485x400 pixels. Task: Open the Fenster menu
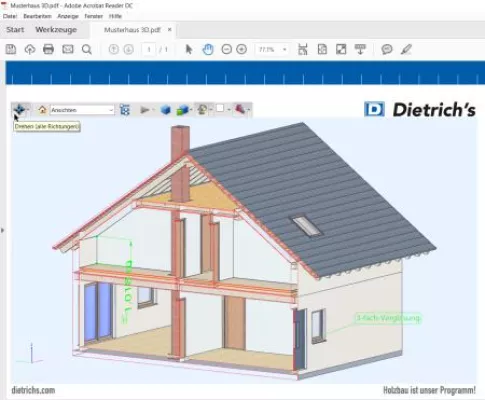[94, 16]
